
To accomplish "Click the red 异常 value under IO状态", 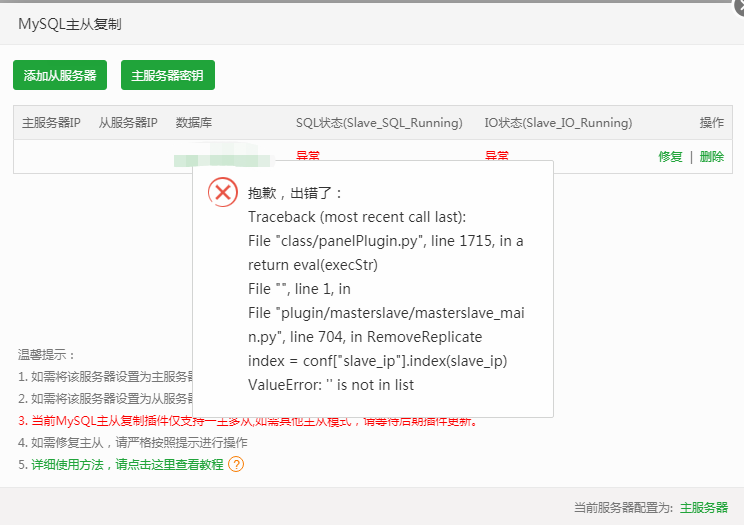I will click(497, 155).
